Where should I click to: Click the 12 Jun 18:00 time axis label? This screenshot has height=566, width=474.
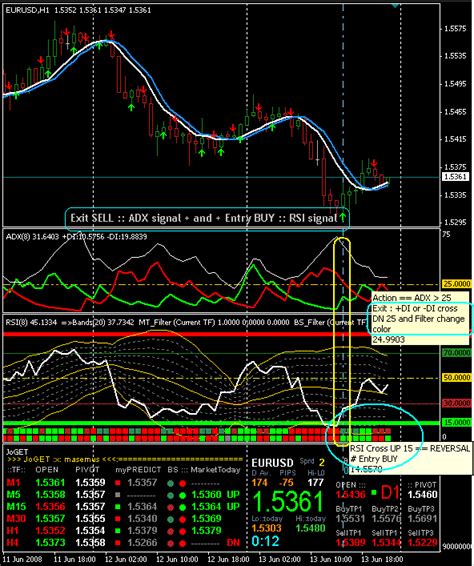(228, 559)
